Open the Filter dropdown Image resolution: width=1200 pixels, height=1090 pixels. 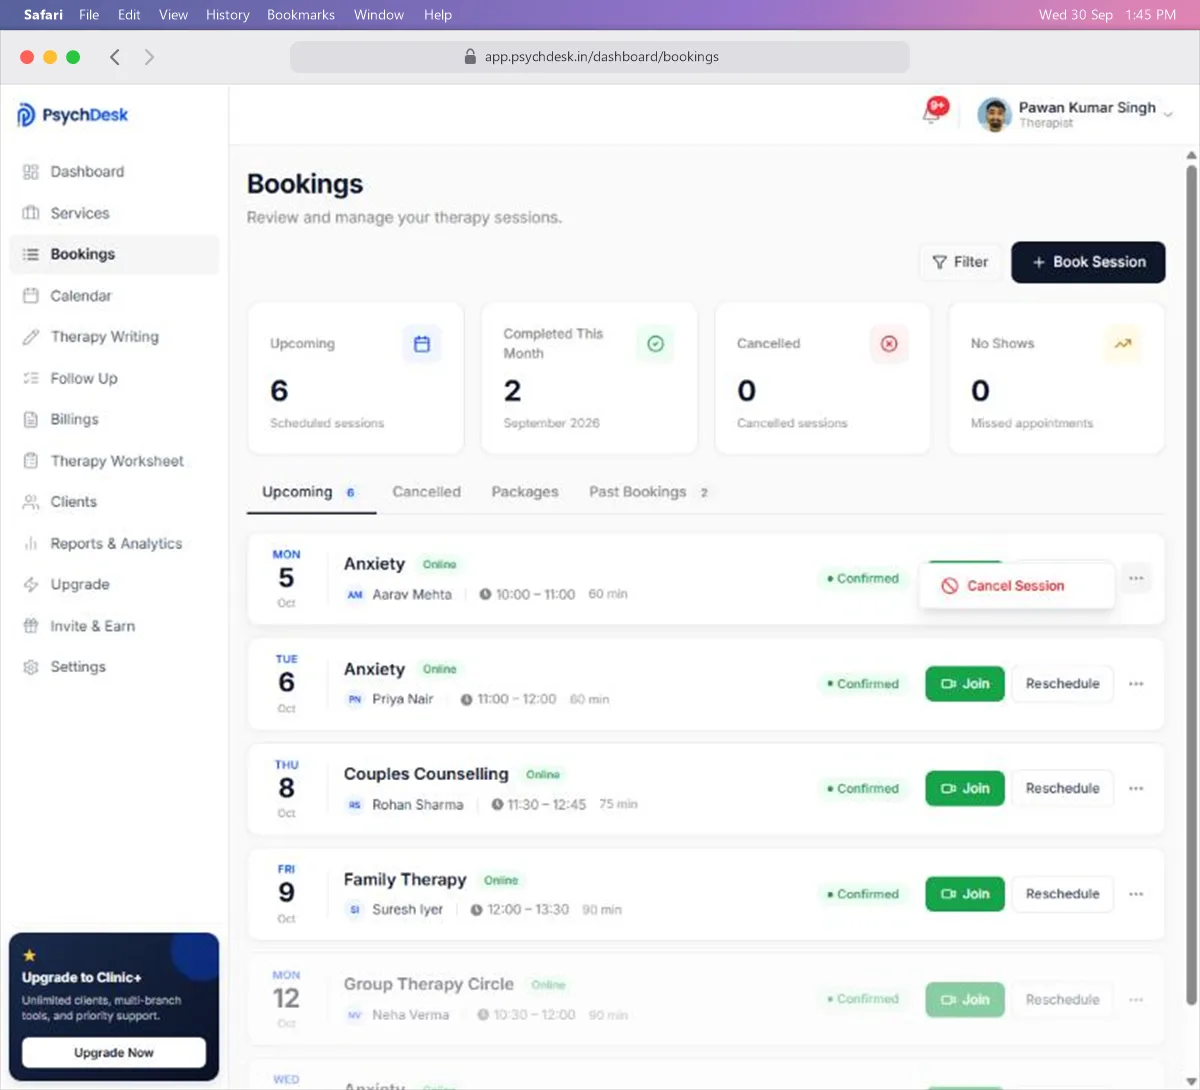point(960,262)
